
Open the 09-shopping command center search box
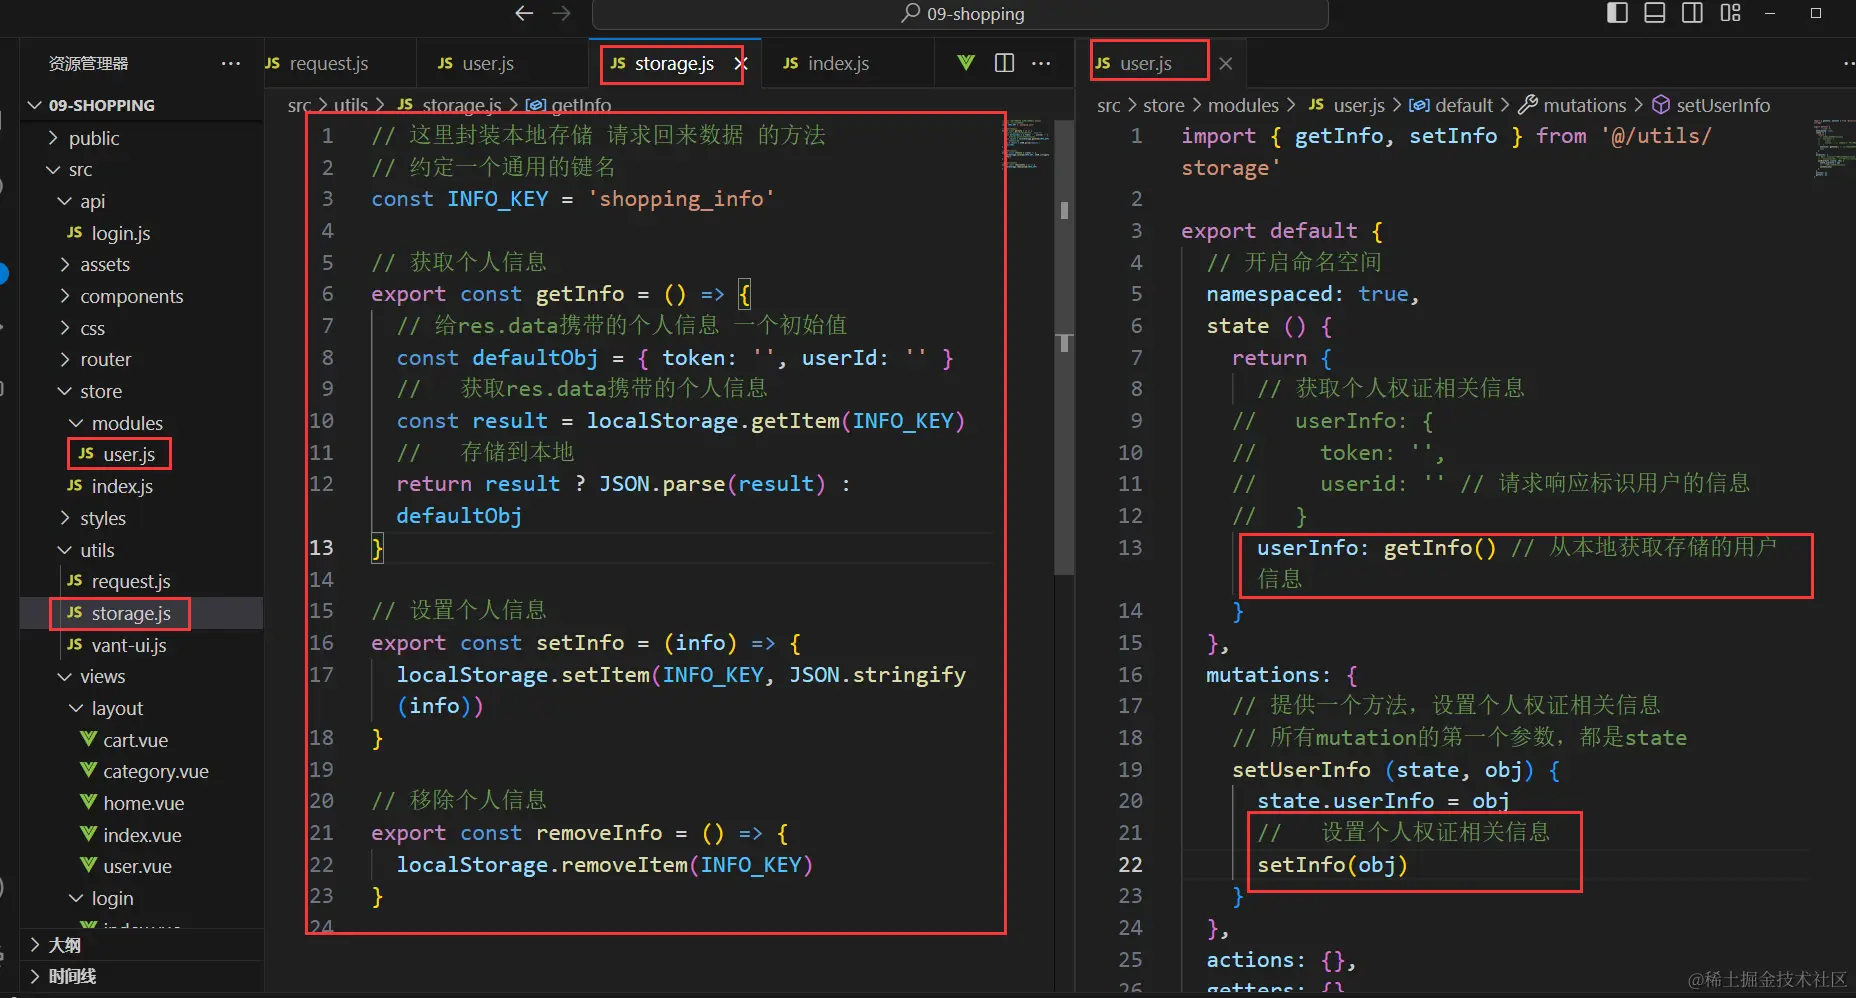tap(960, 14)
